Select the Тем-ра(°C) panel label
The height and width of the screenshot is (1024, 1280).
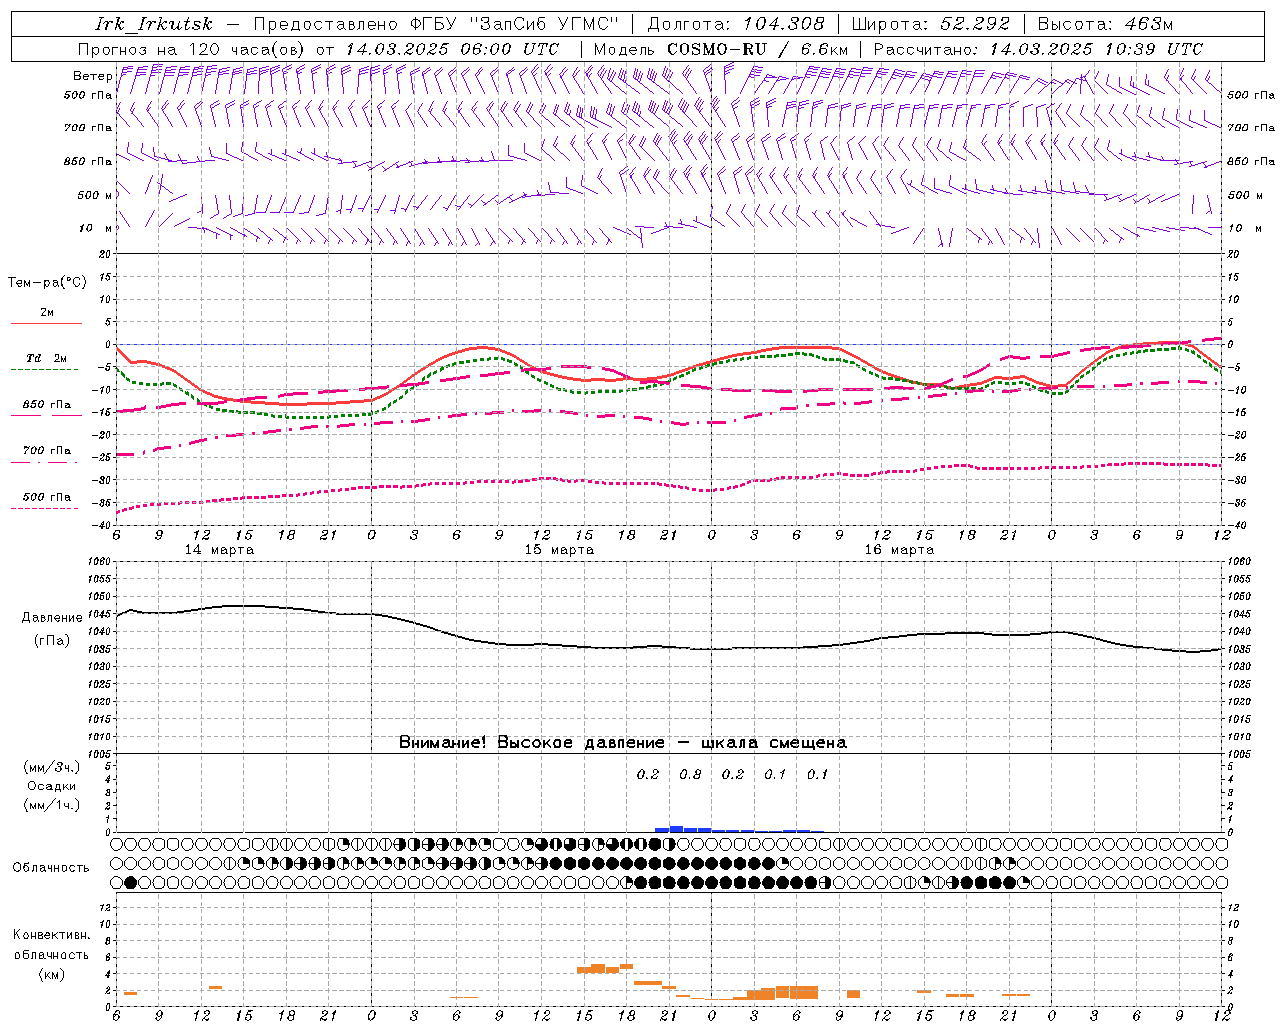click(47, 283)
